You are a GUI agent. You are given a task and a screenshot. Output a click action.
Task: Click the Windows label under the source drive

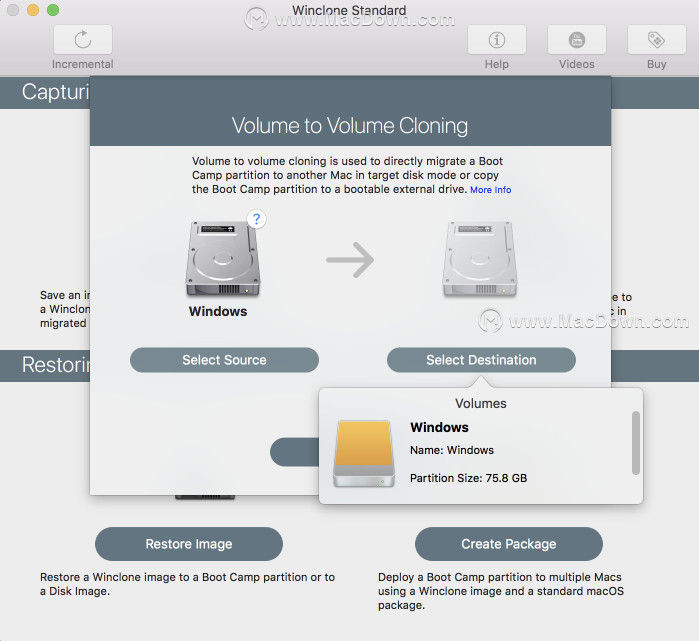[218, 311]
